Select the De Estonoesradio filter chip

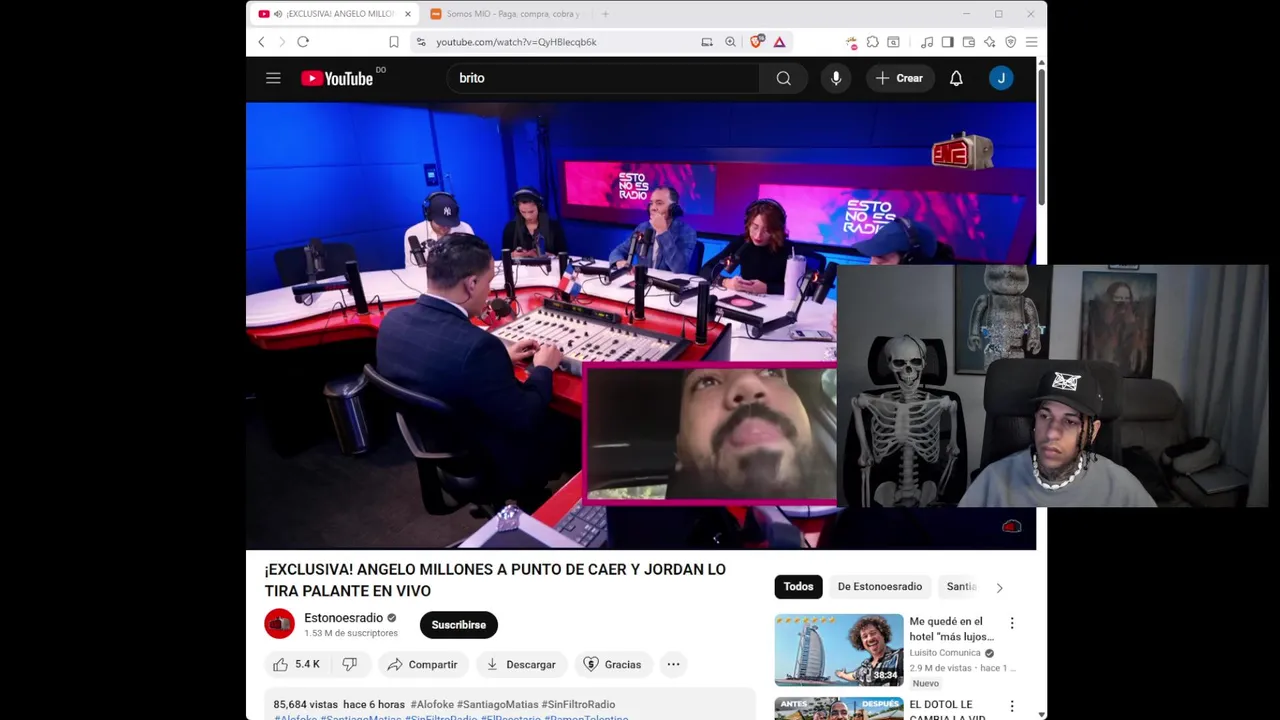coord(880,587)
